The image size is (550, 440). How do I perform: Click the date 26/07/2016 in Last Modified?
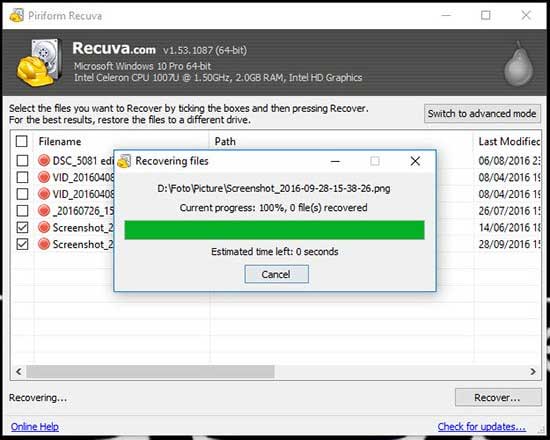(x=509, y=211)
